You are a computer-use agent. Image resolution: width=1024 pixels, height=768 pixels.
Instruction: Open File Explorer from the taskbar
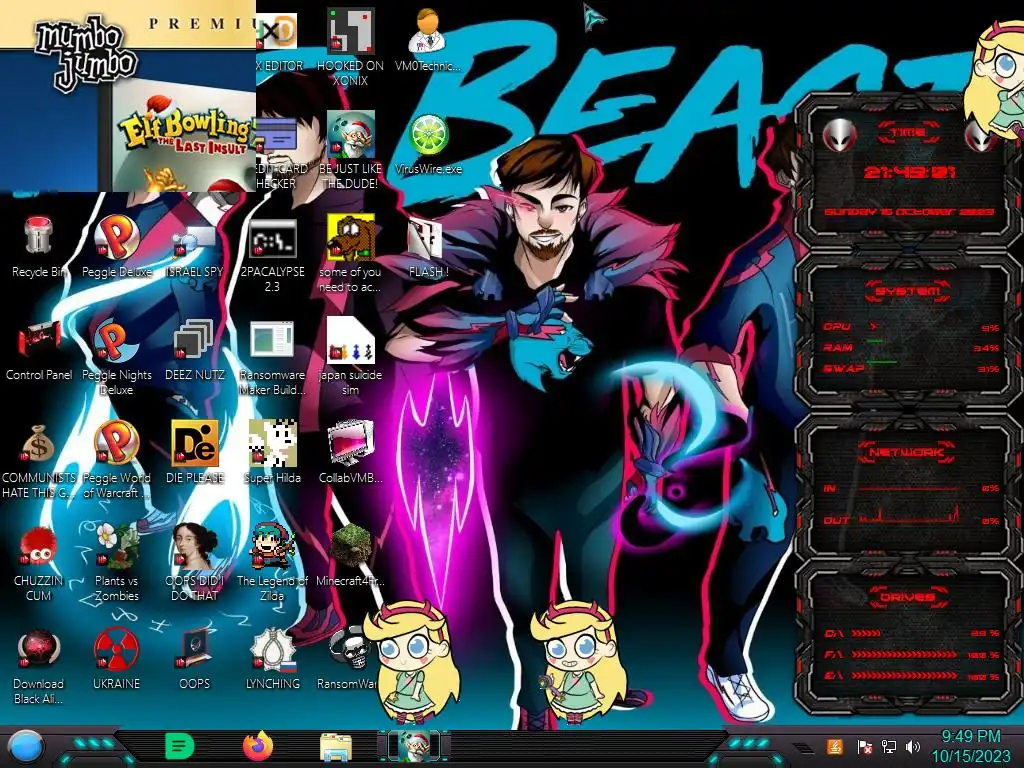click(336, 746)
